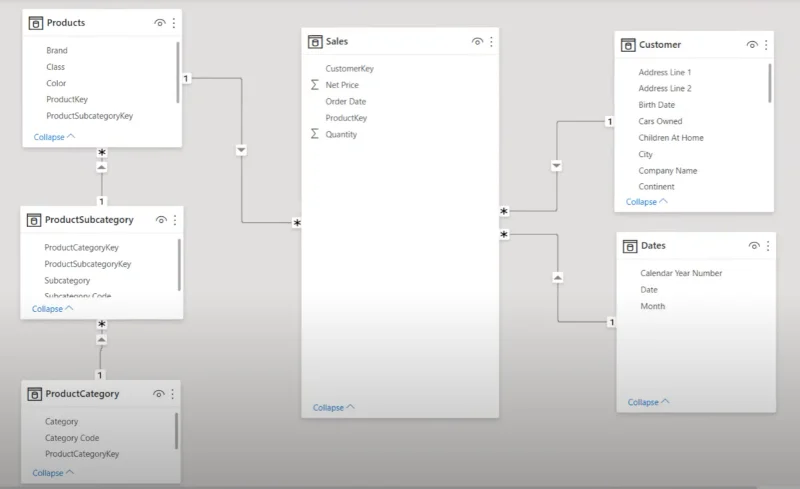This screenshot has width=800, height=489.
Task: Click the Customer table icon
Action: pyautogui.click(x=628, y=45)
